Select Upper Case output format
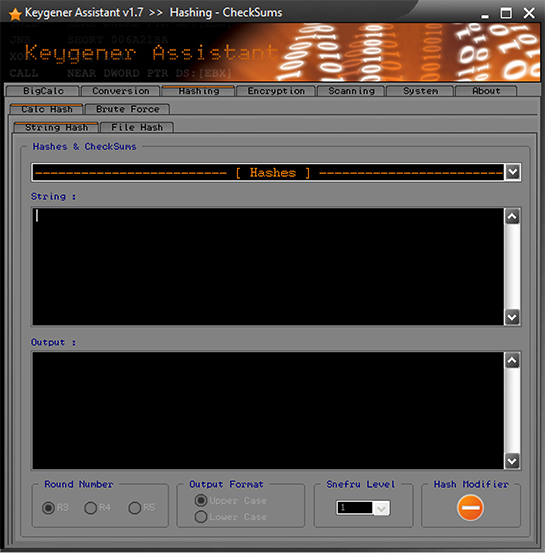 click(x=231, y=500)
